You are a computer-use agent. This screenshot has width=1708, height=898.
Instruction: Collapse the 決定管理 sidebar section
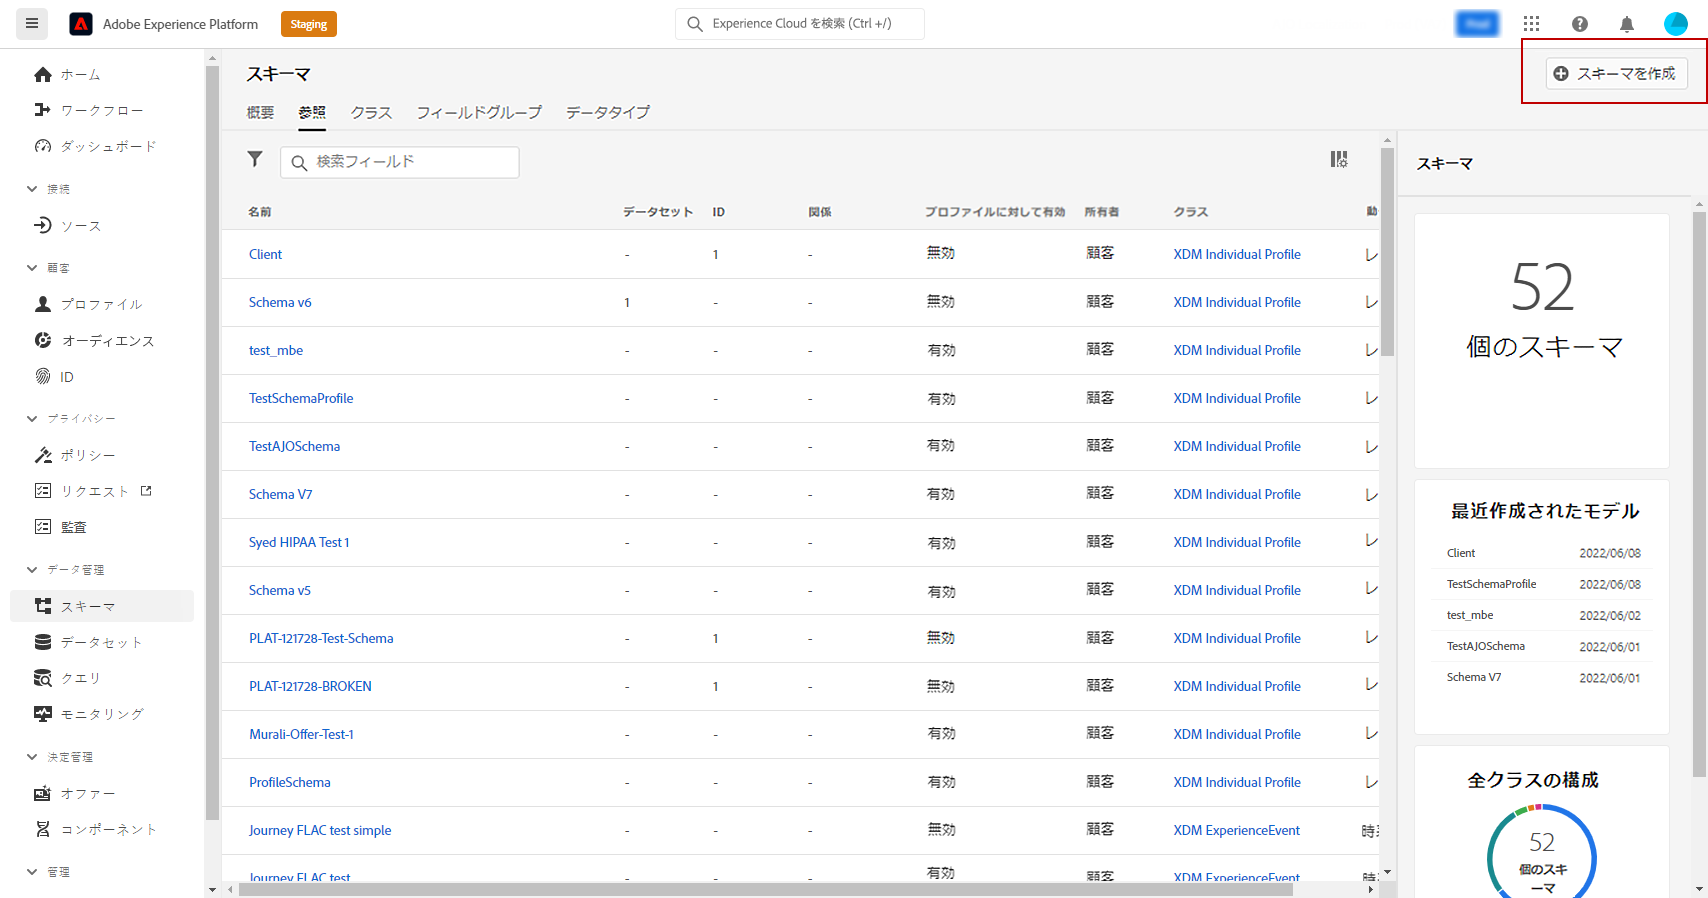pos(32,757)
